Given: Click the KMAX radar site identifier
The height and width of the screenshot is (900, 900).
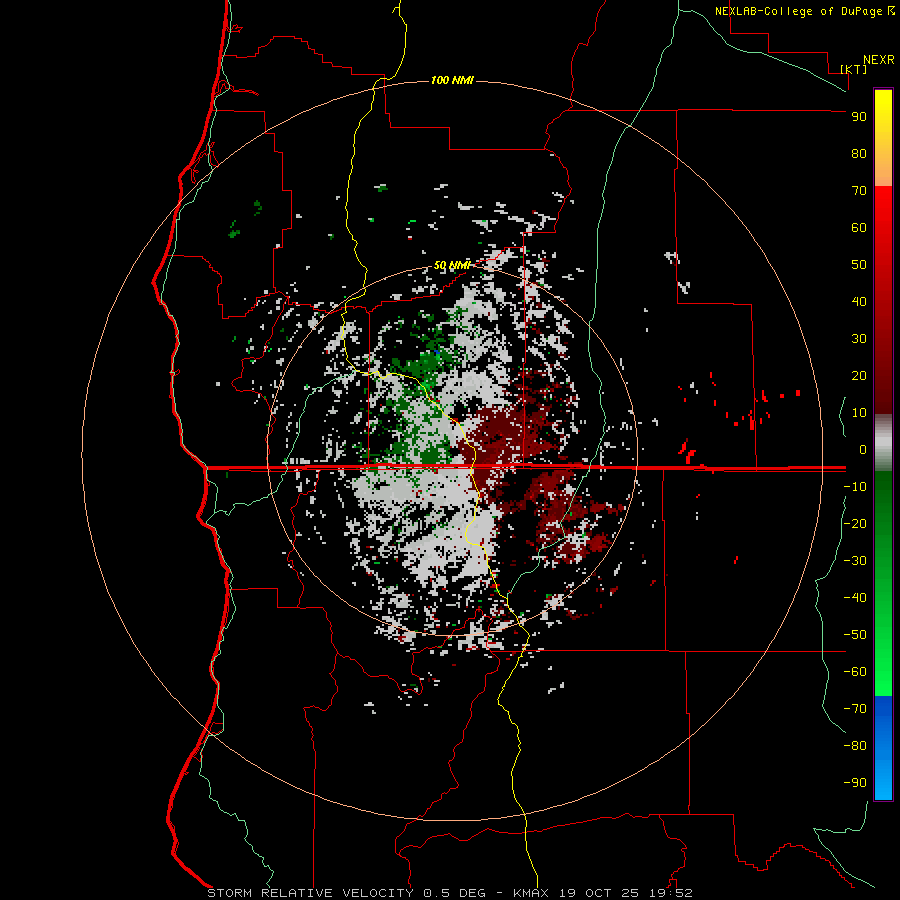Looking at the screenshot, I should 532,893.
